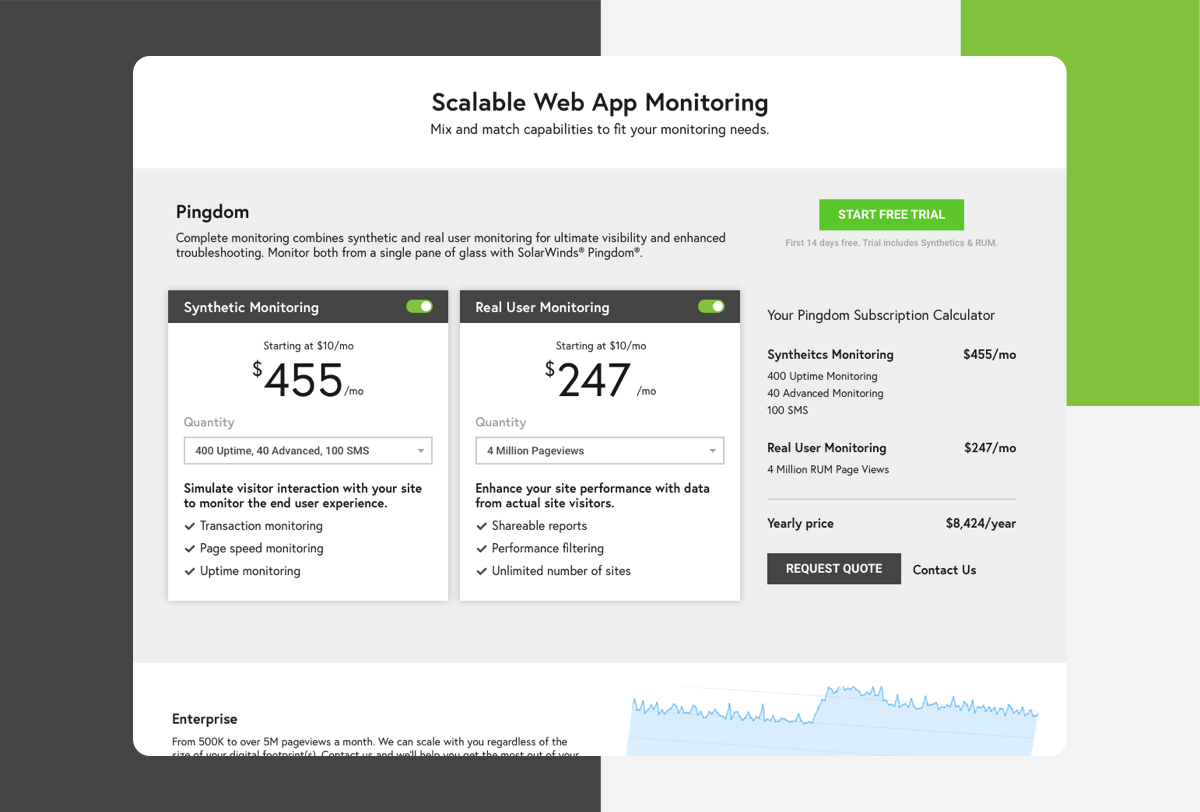Click the checkmark beside Performance filtering

(482, 549)
